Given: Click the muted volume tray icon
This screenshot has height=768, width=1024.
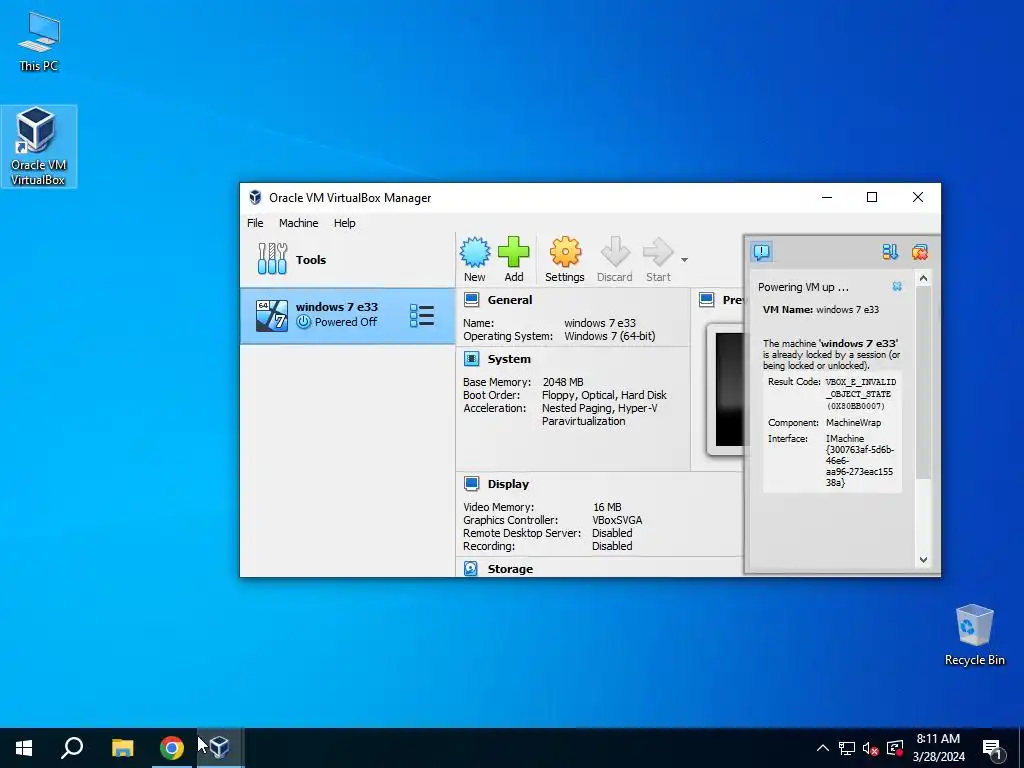Looking at the screenshot, I should [x=870, y=748].
